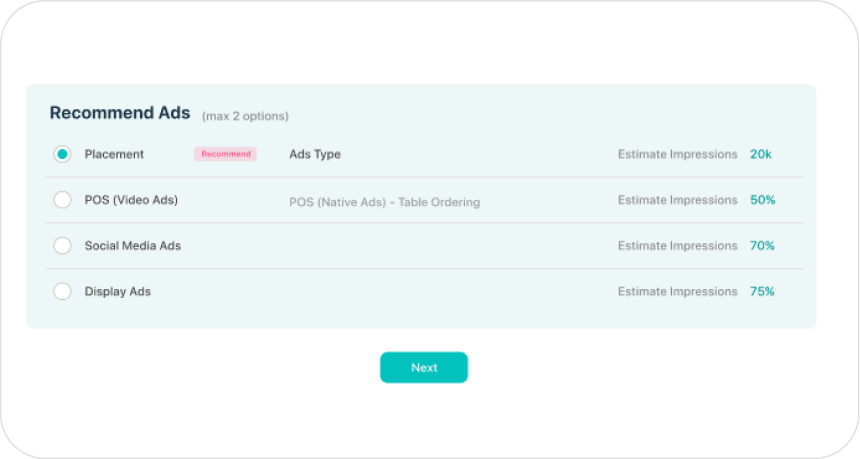Image resolution: width=860 pixels, height=459 pixels.
Task: Click the Recommend Ads heading
Action: pos(120,113)
